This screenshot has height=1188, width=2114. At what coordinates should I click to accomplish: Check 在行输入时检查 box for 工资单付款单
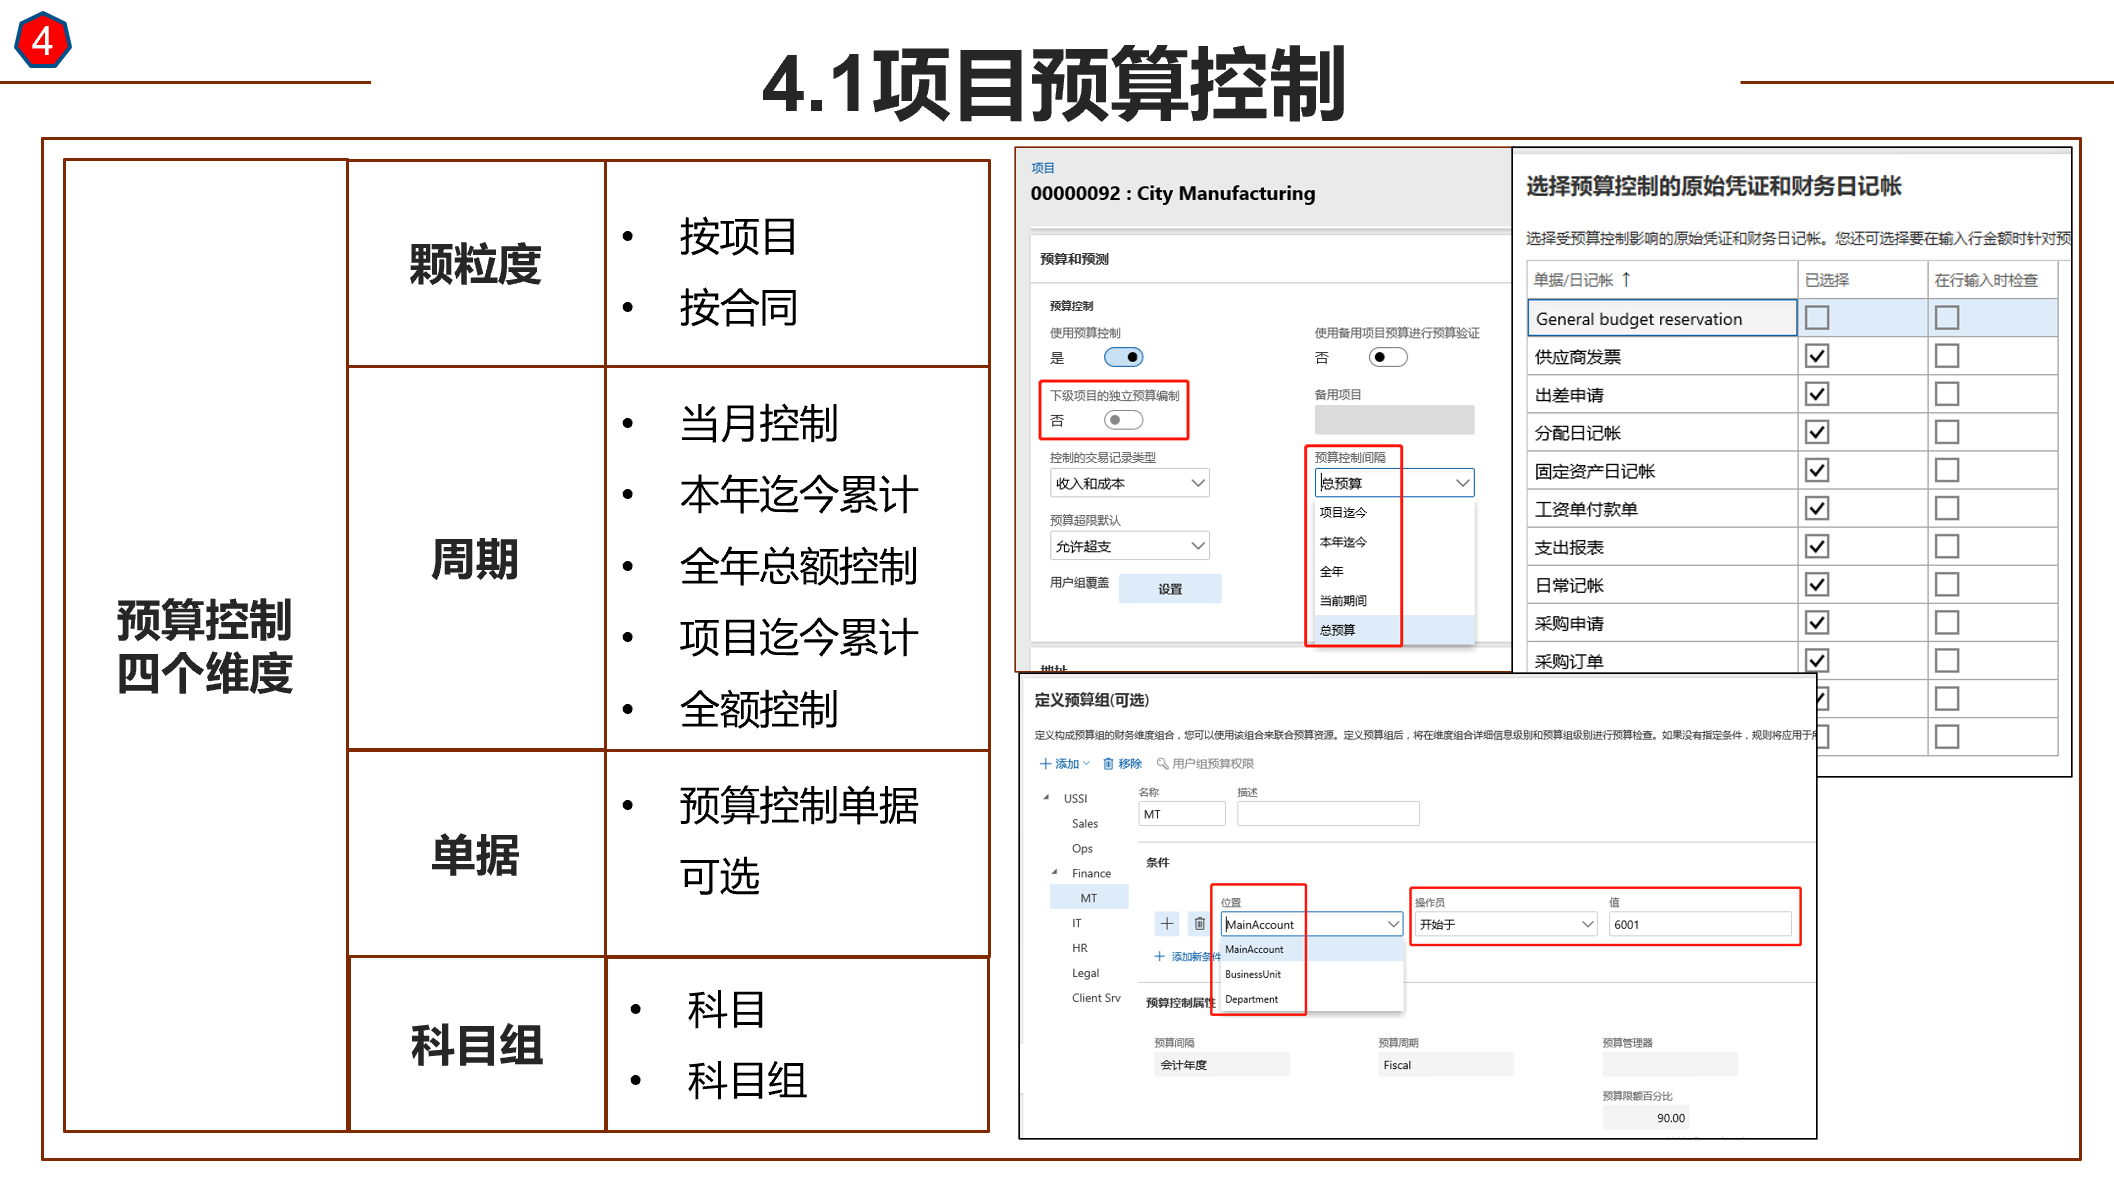tap(1947, 508)
